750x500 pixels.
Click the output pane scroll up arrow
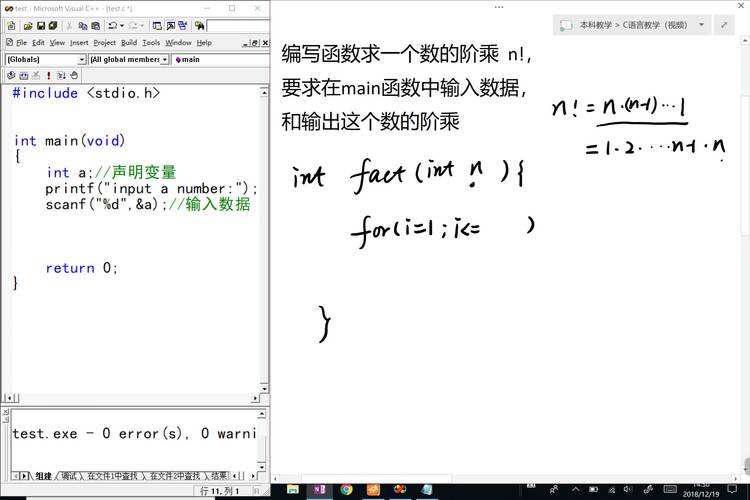point(262,414)
